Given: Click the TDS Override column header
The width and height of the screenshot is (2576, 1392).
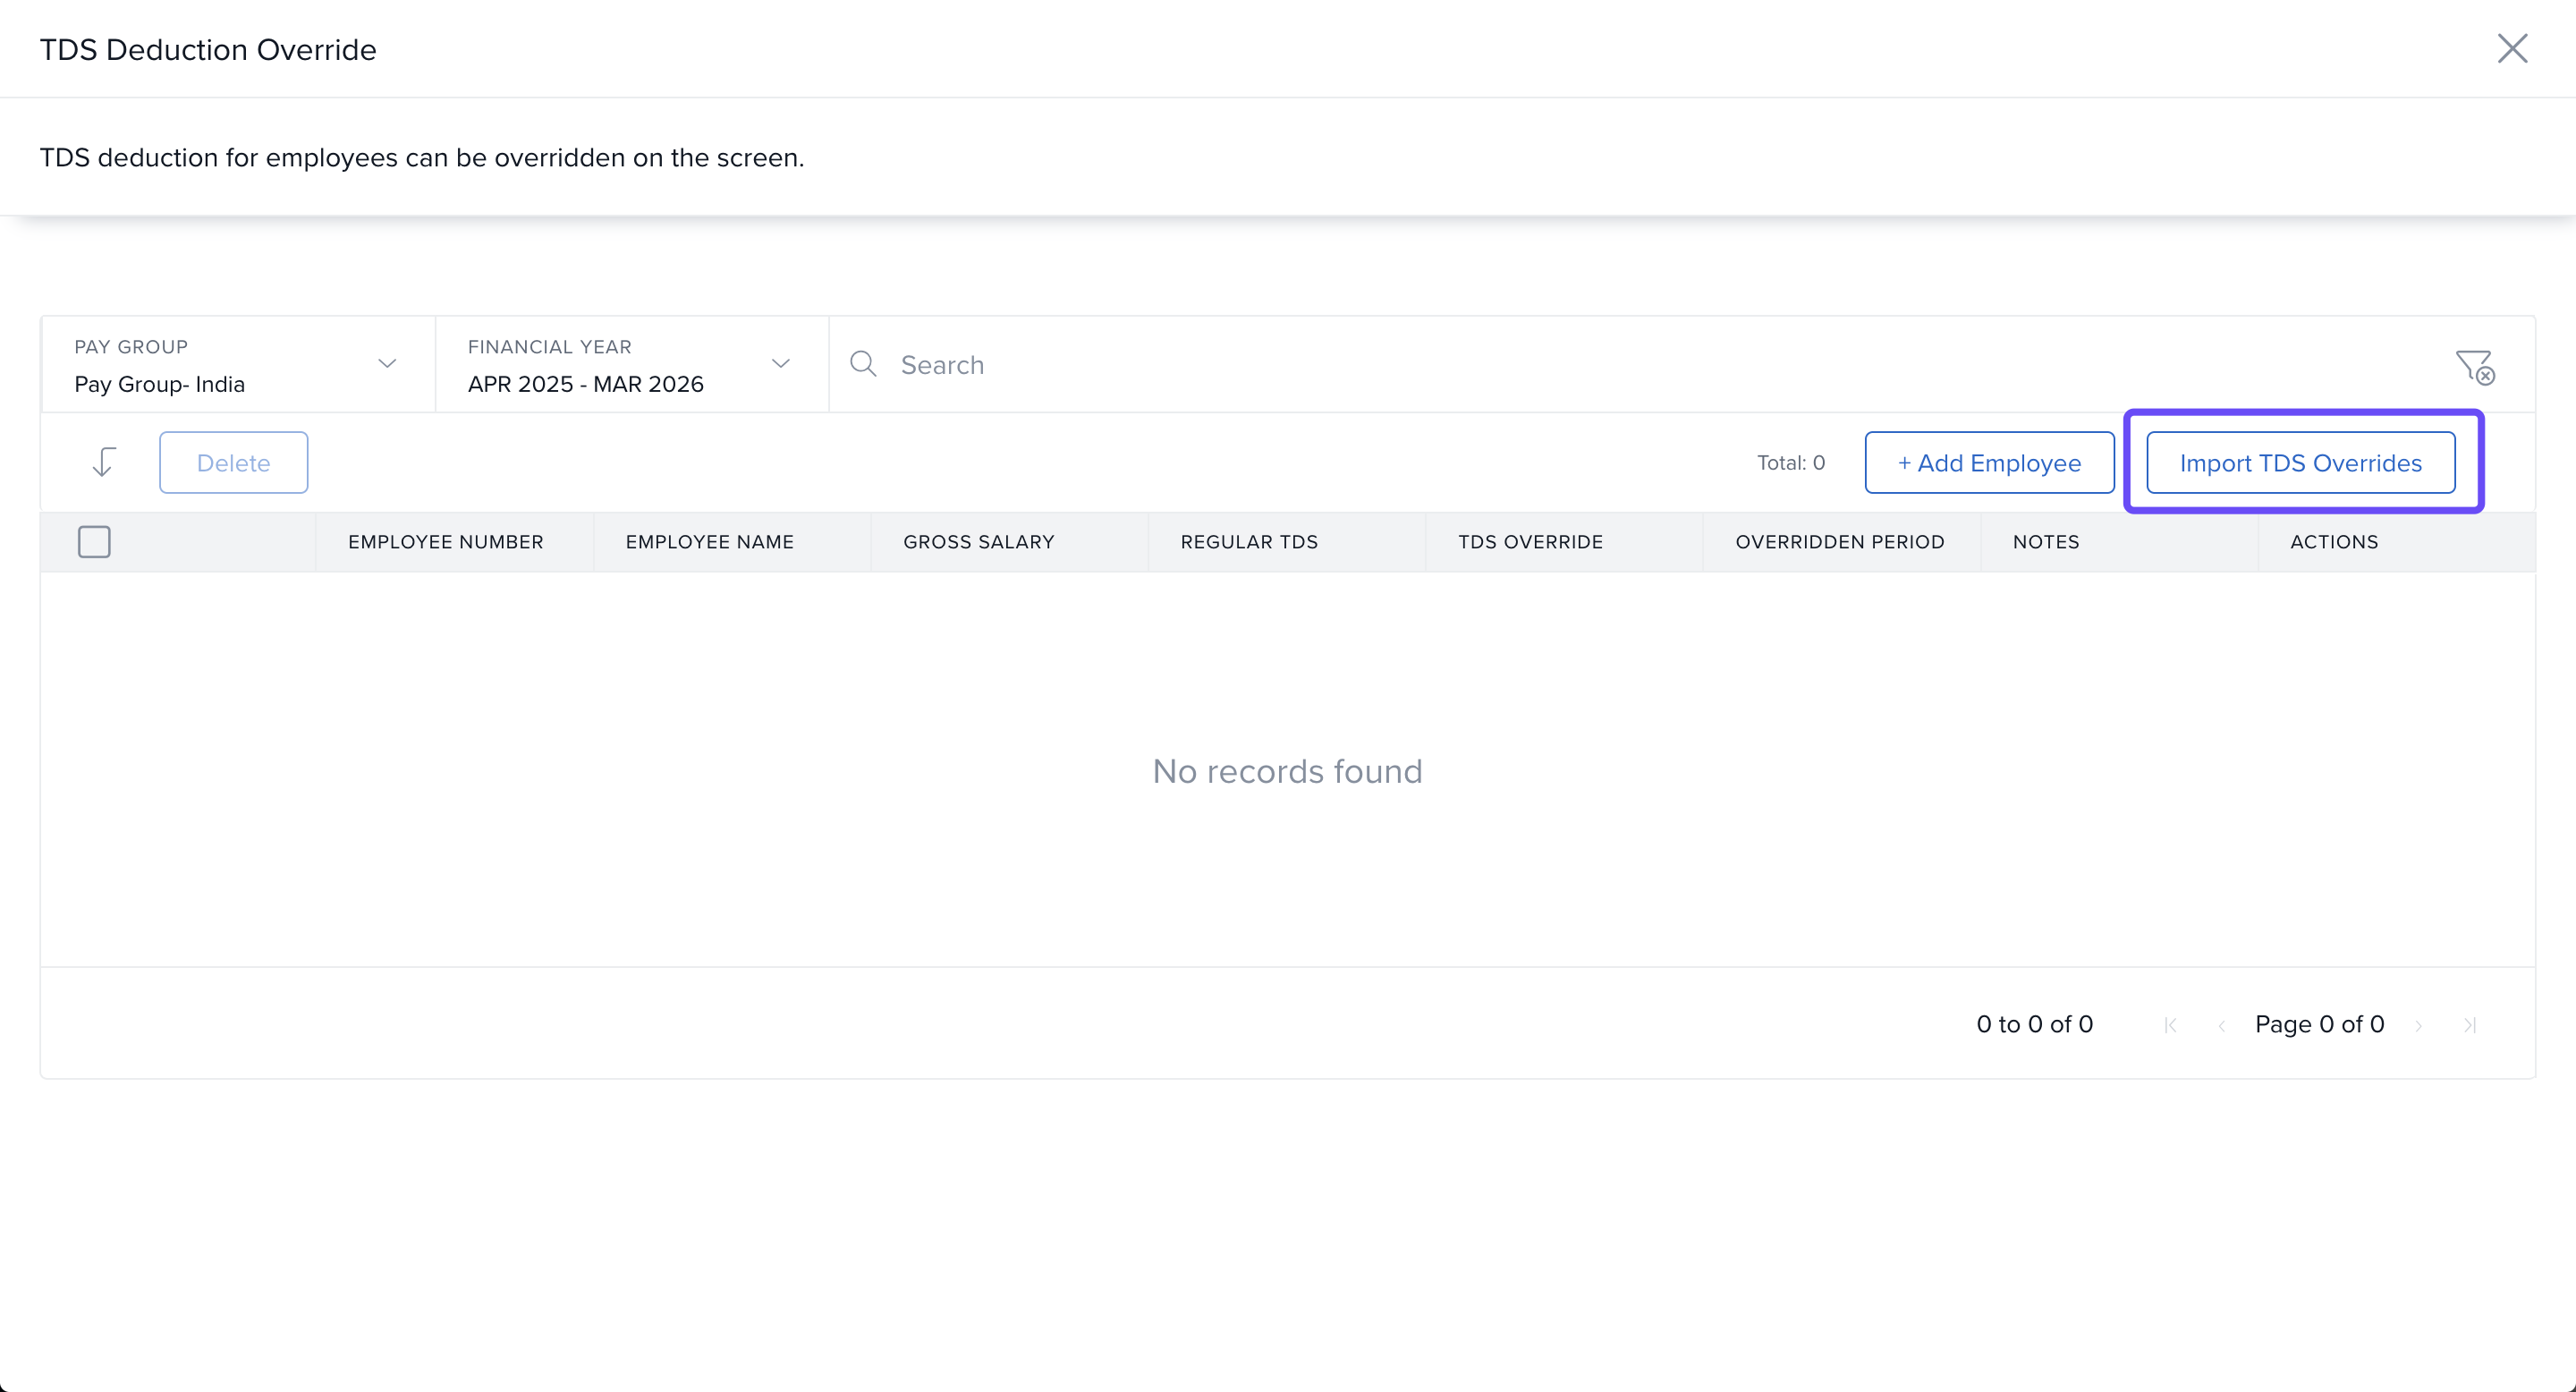Looking at the screenshot, I should click(x=1530, y=542).
